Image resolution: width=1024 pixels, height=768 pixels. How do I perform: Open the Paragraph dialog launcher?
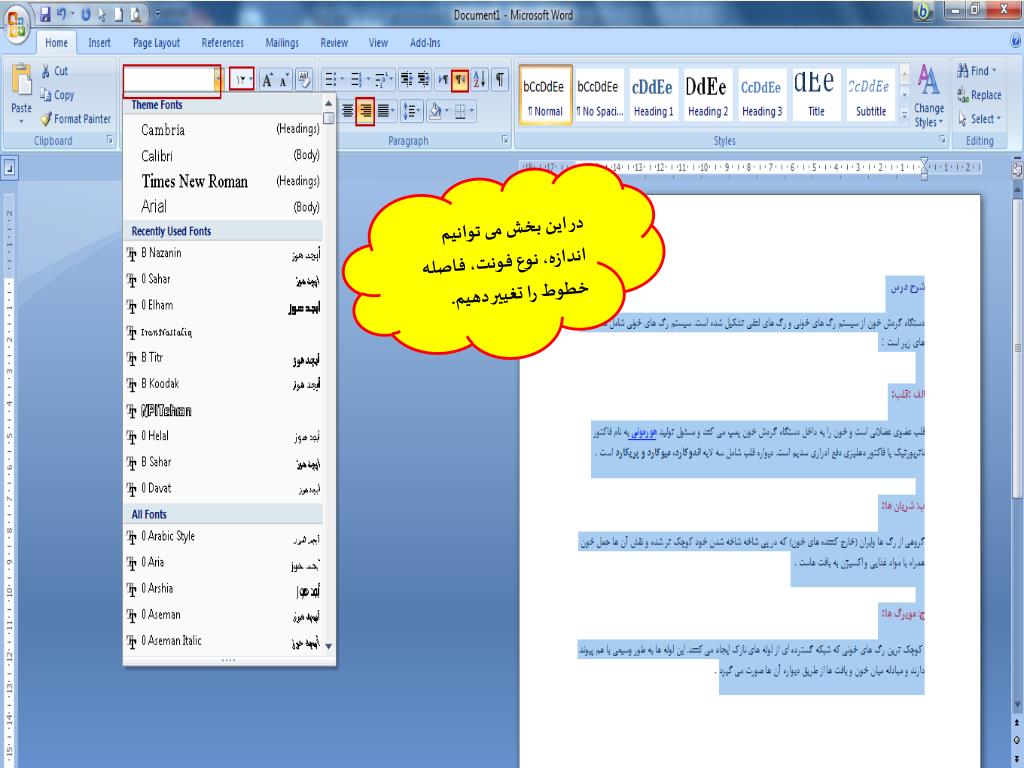tap(505, 140)
